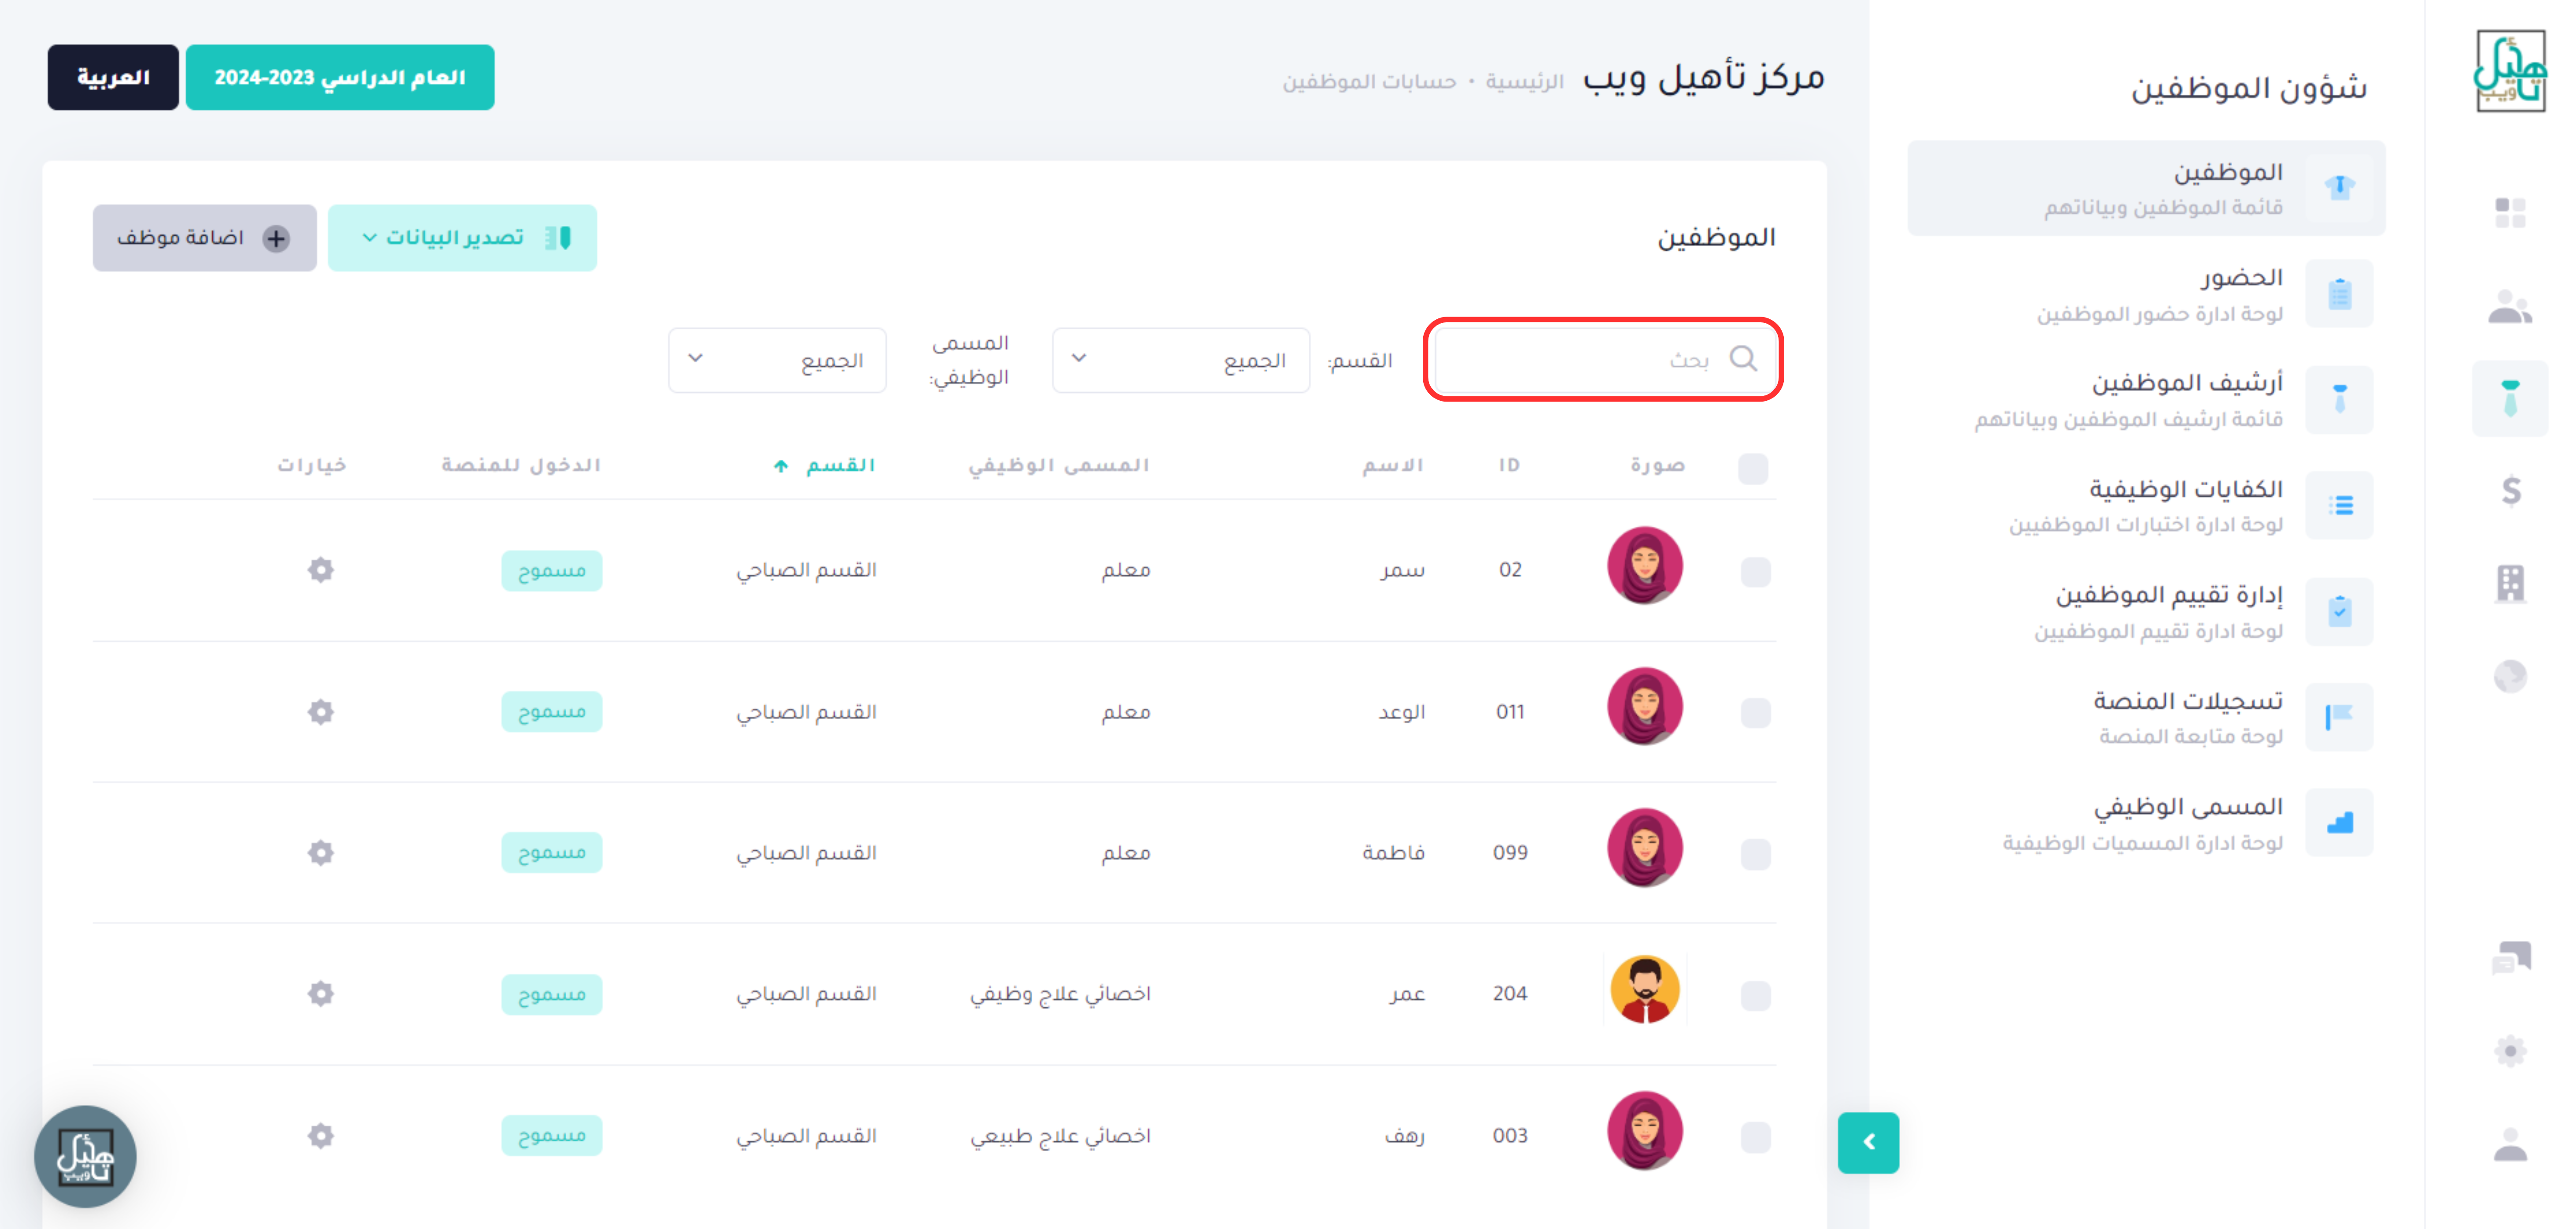Open settings gear for employee سمر

pyautogui.click(x=320, y=570)
